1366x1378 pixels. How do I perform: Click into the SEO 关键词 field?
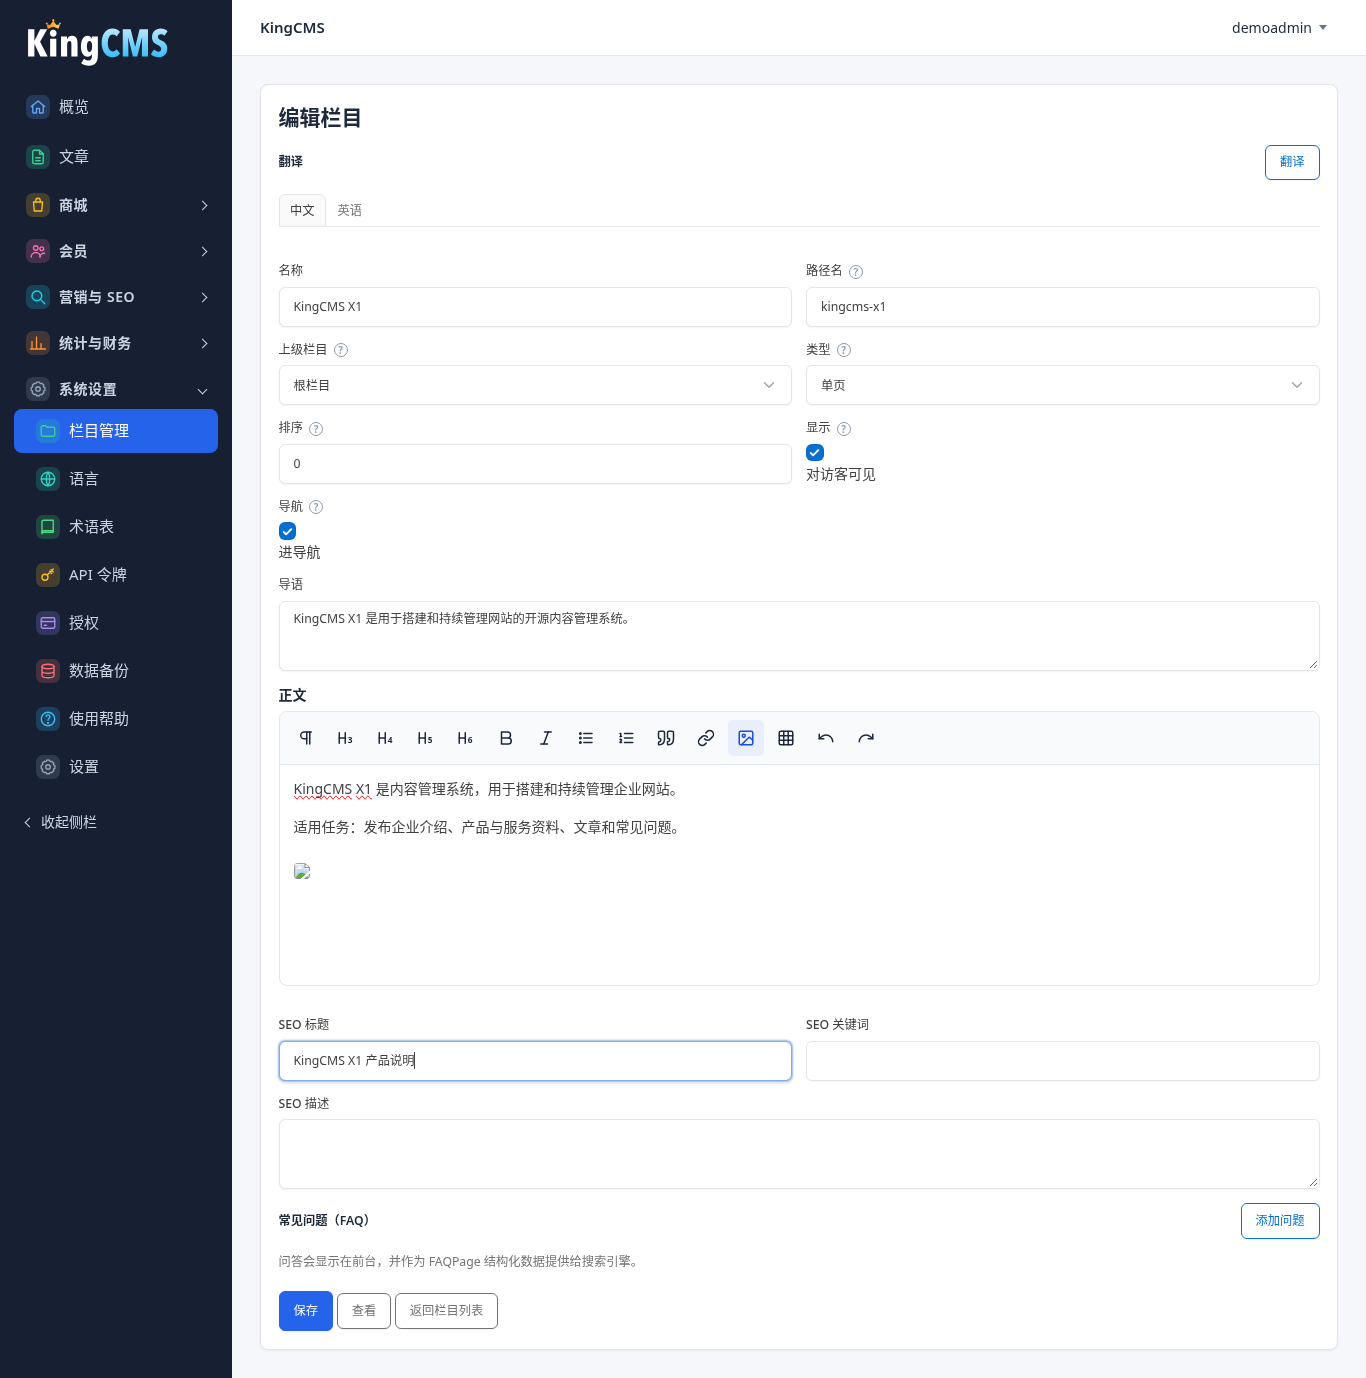1062,1061
